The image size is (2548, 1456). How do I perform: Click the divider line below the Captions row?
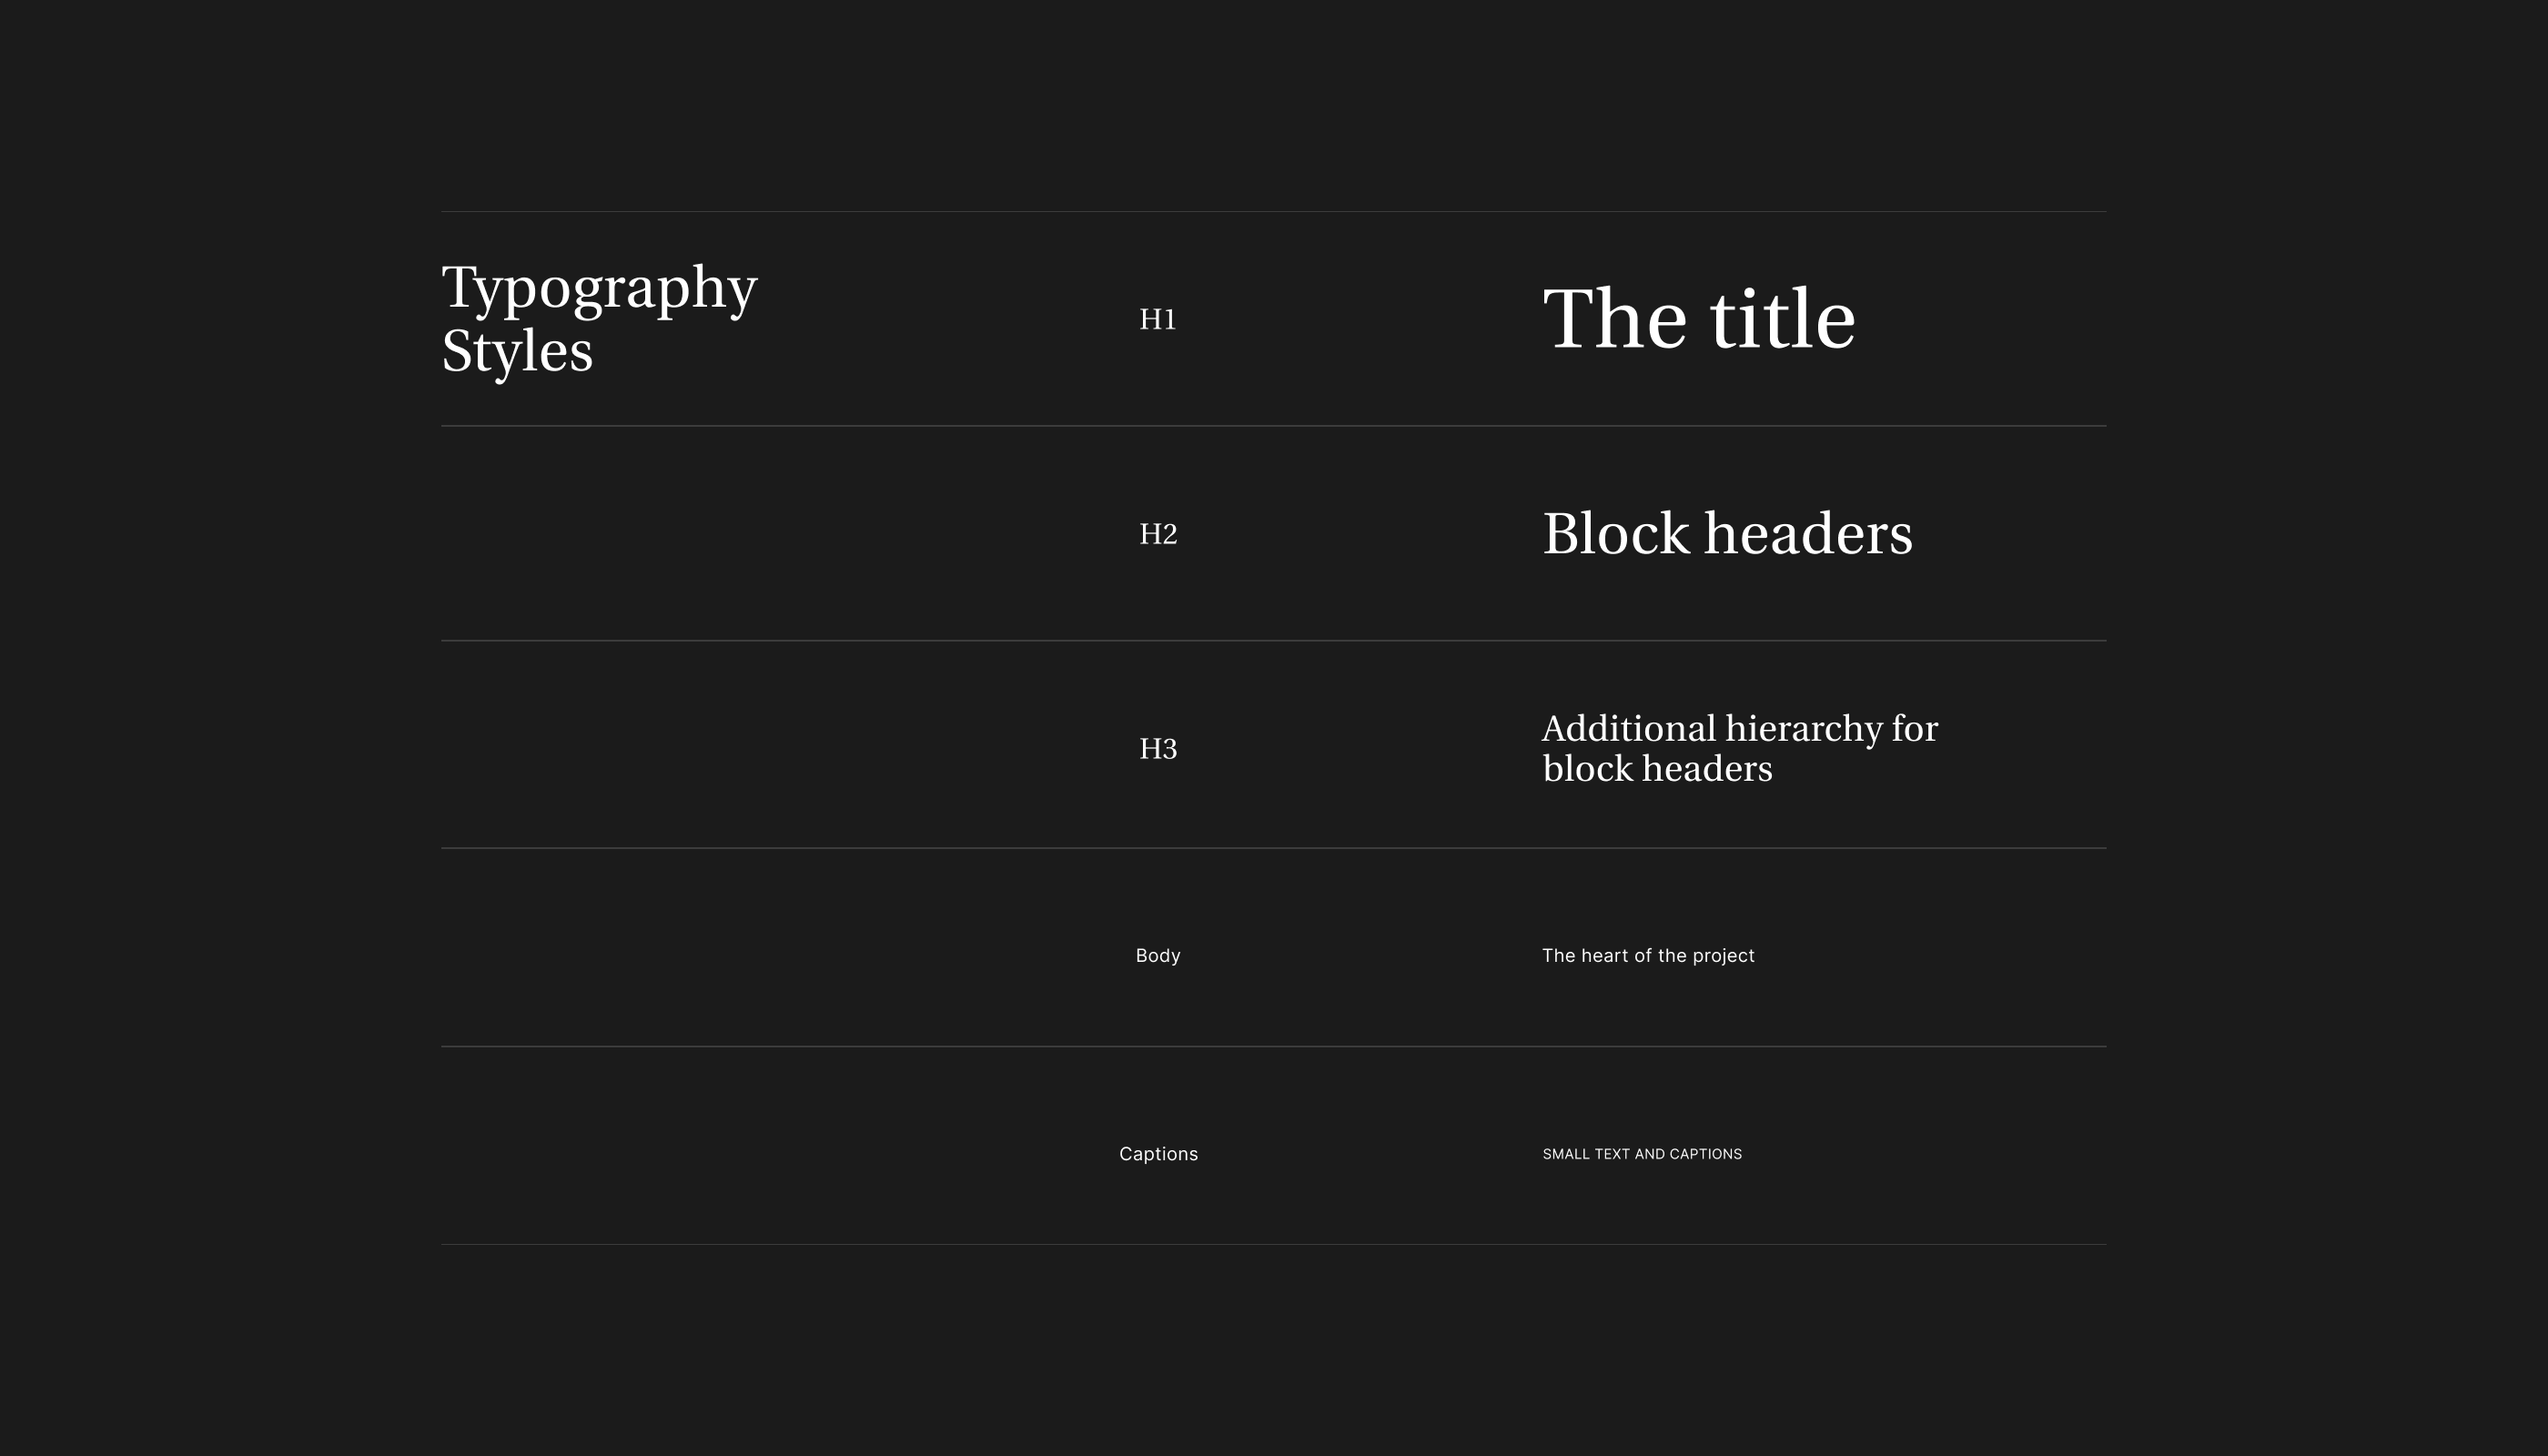pyautogui.click(x=1273, y=1244)
